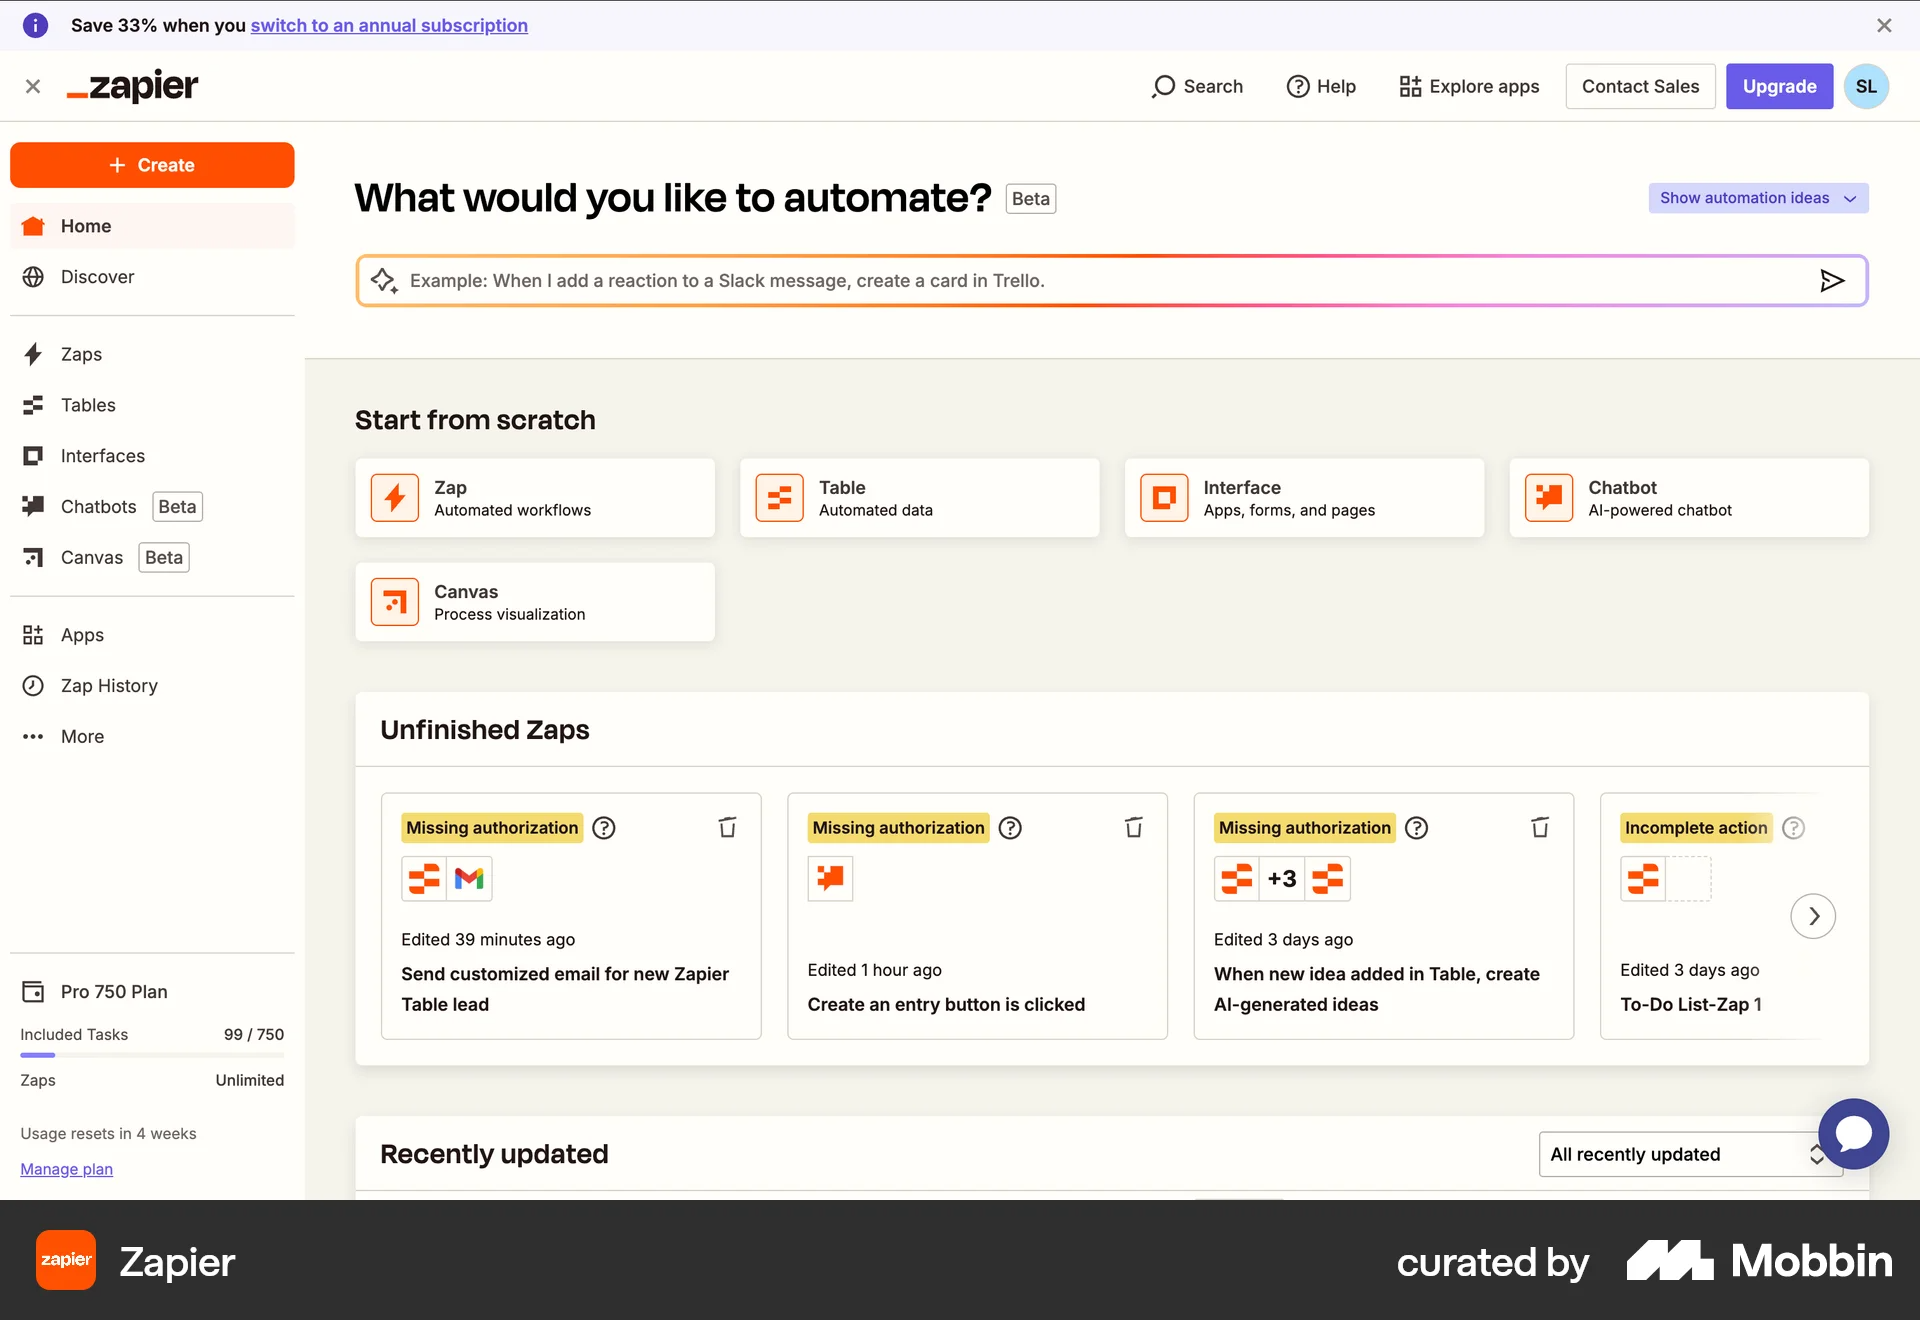Open Tables in the sidebar
The width and height of the screenshot is (1920, 1320).
click(152, 405)
